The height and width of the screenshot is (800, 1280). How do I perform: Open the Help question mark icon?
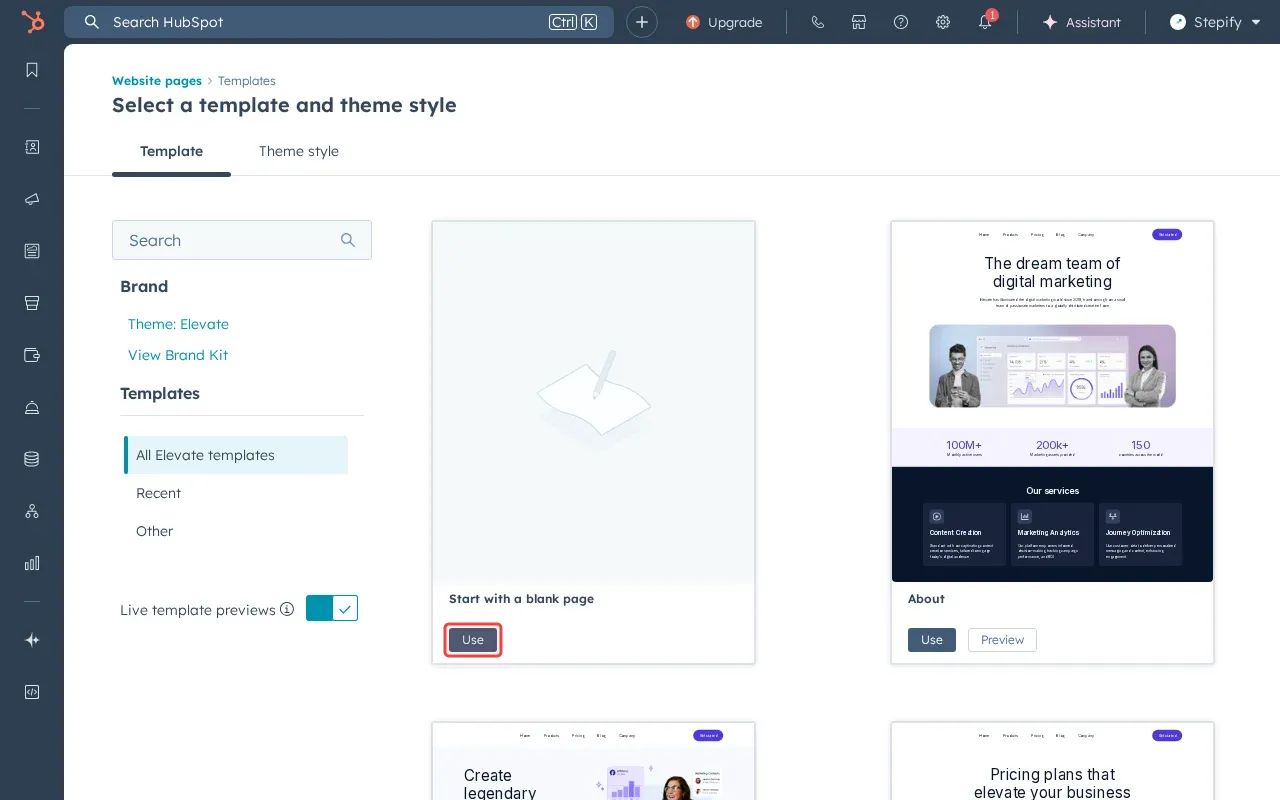tap(900, 22)
